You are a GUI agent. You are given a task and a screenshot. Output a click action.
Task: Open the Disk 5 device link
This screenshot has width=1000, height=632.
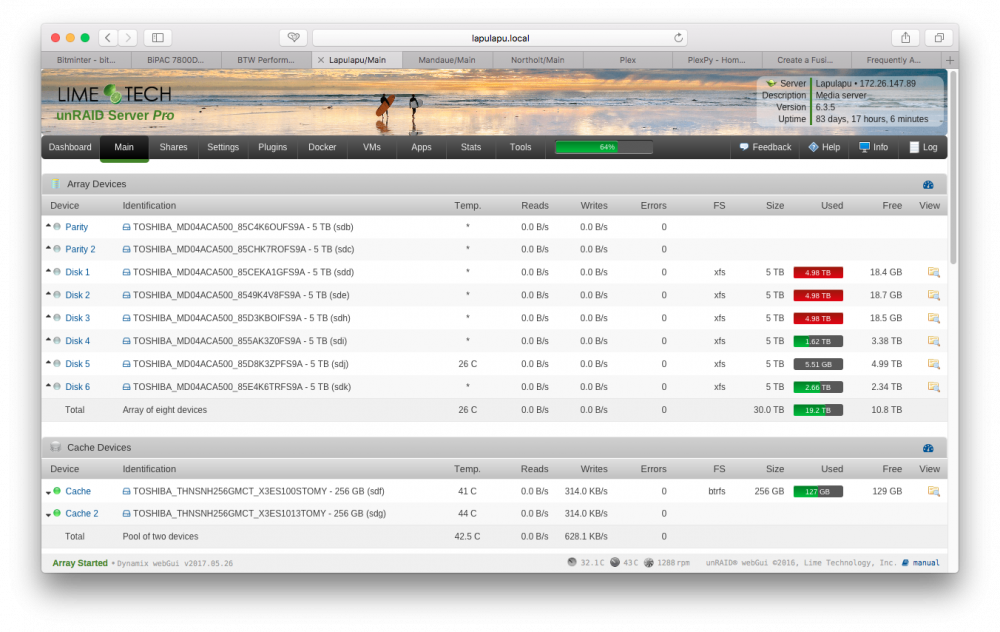pyautogui.click(x=78, y=364)
